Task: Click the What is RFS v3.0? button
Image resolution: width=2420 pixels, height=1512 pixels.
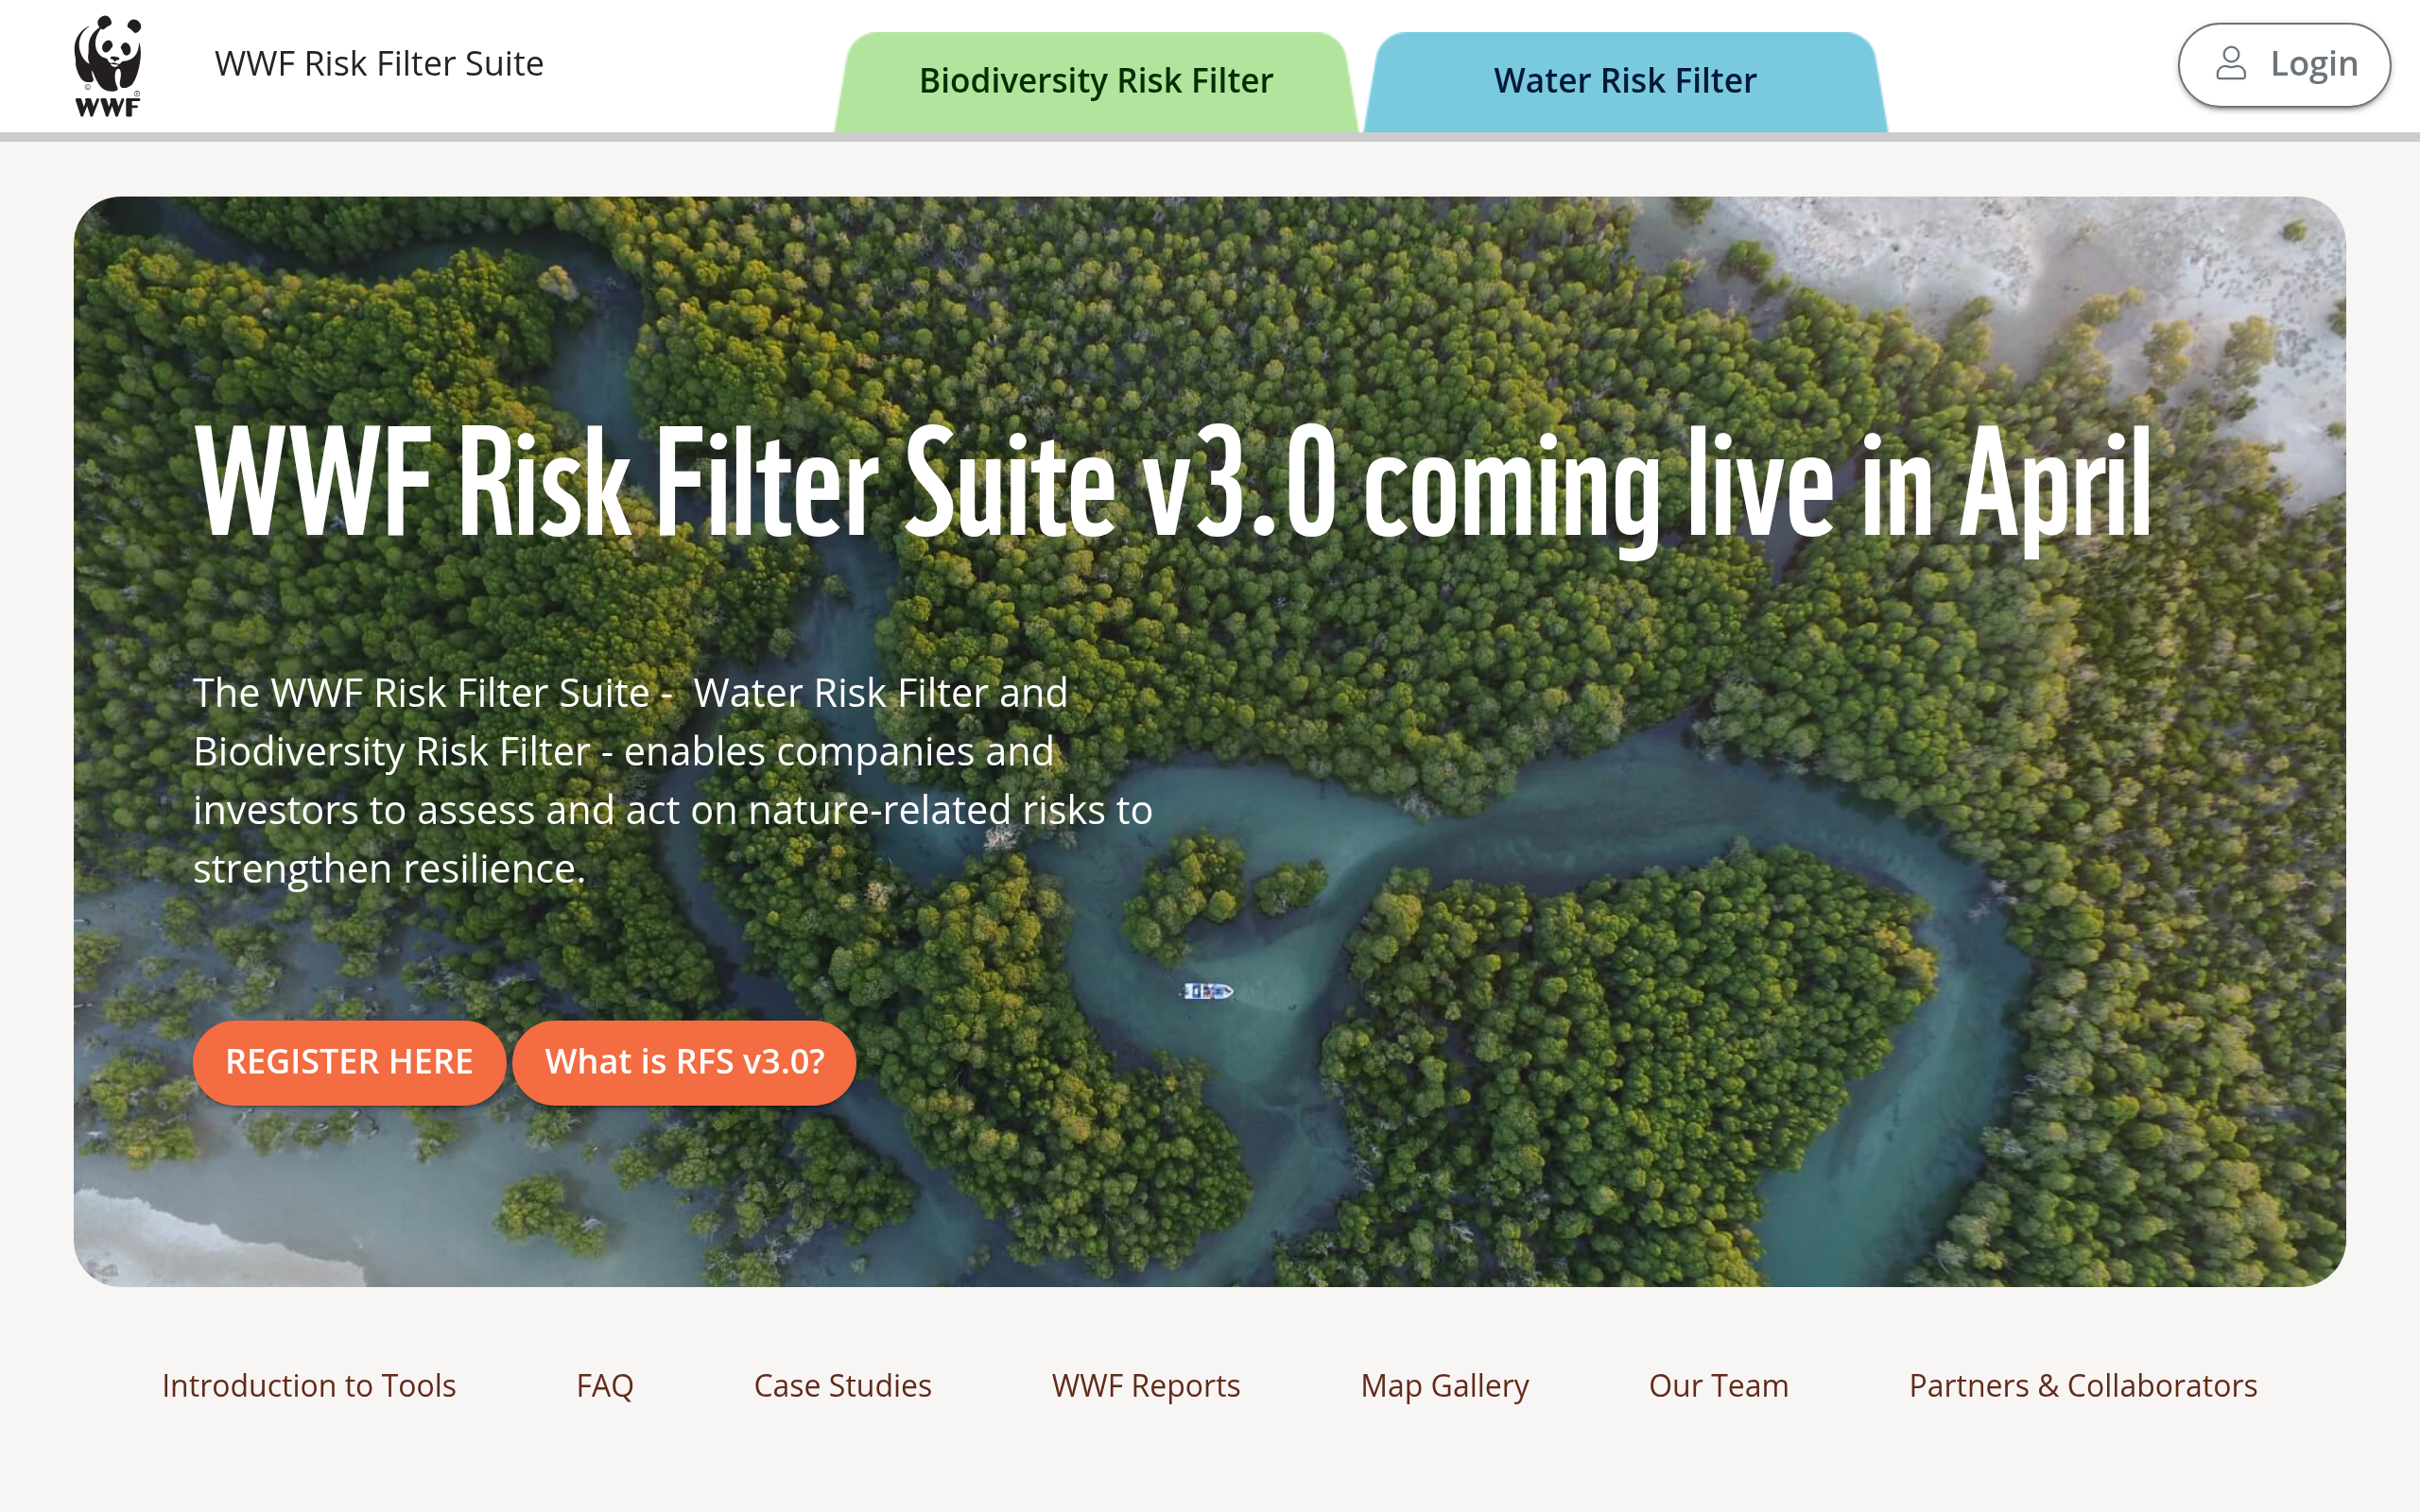Action: click(x=685, y=1062)
